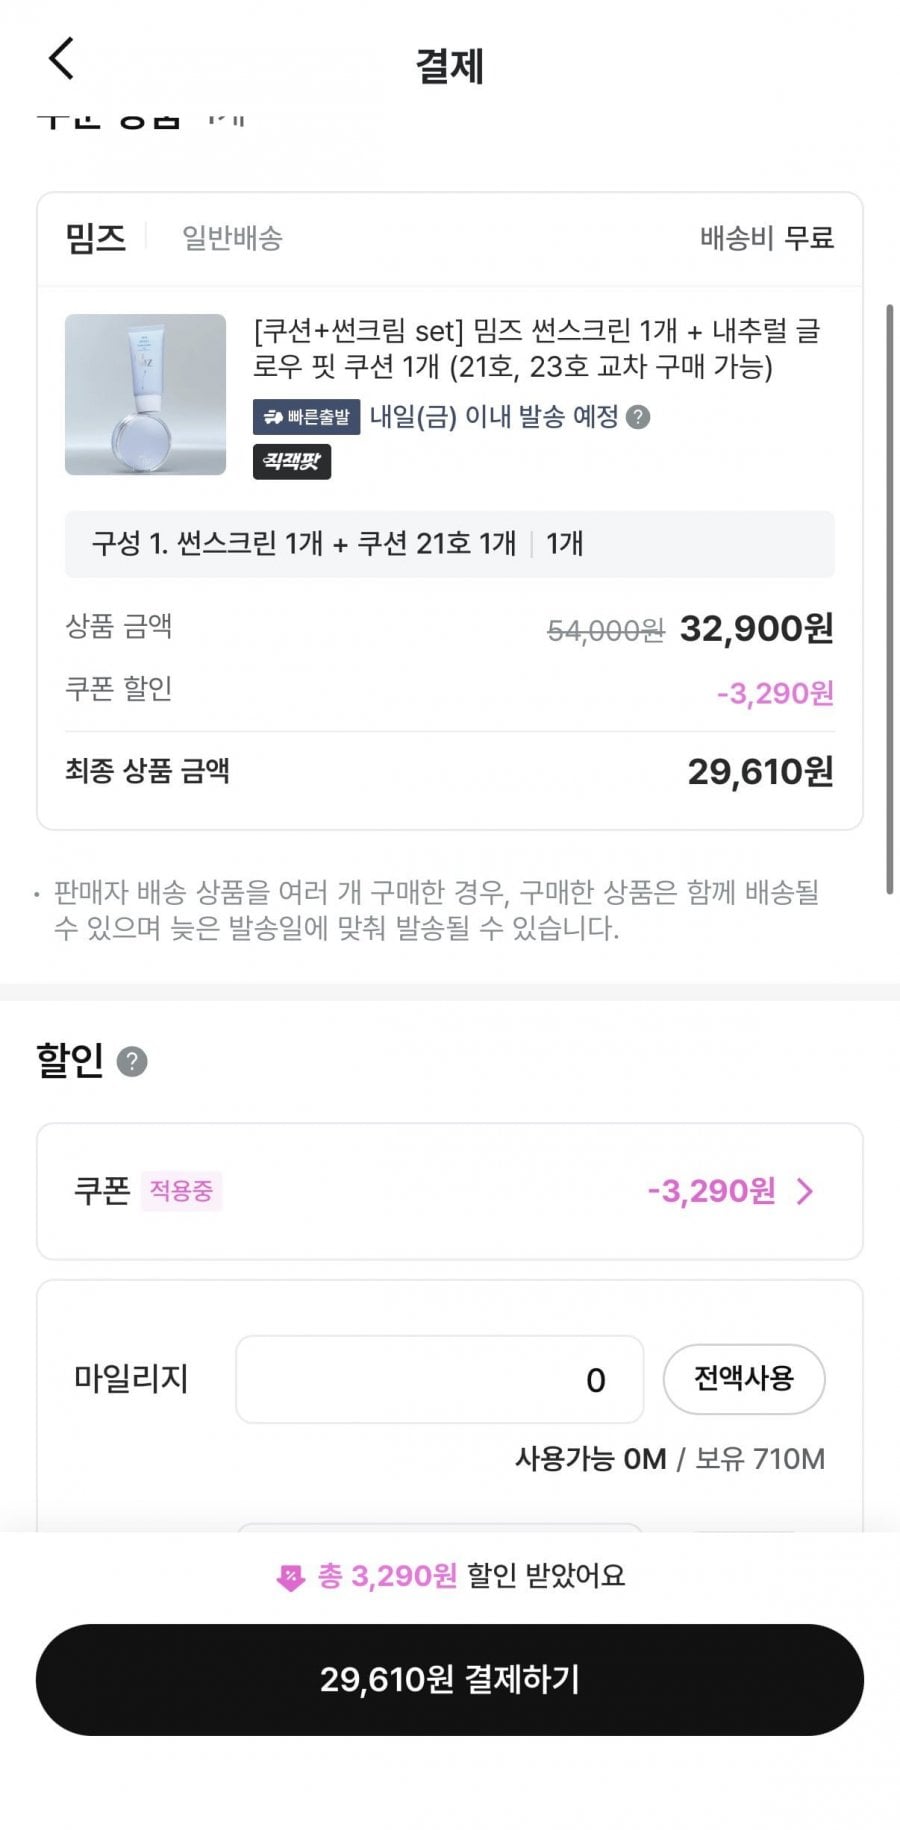Select the 구성 1 option row
The width and height of the screenshot is (900, 1830).
tap(449, 544)
